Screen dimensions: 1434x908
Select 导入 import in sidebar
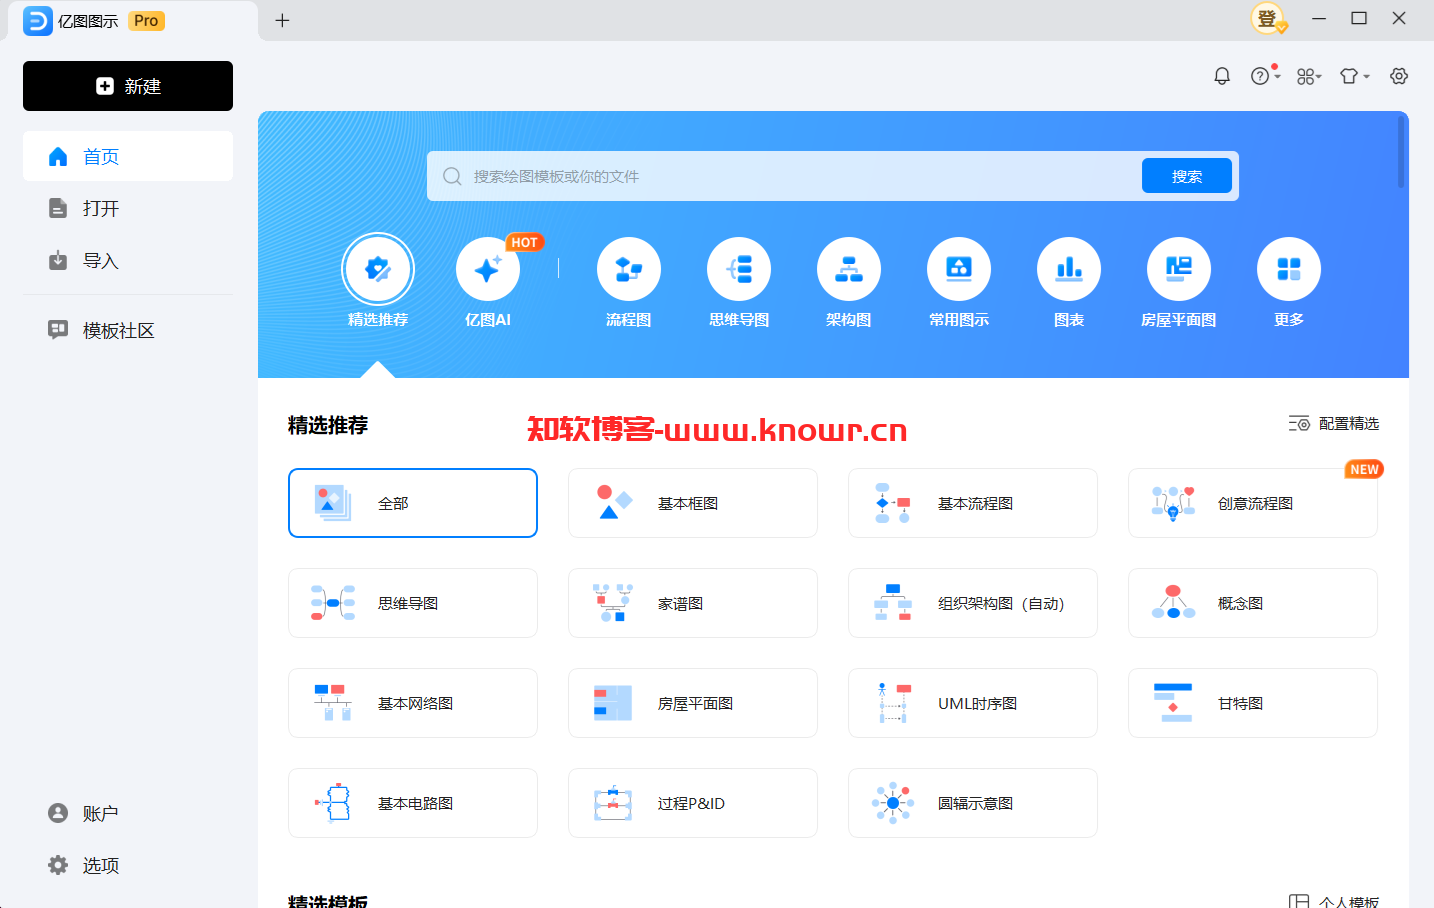click(128, 261)
